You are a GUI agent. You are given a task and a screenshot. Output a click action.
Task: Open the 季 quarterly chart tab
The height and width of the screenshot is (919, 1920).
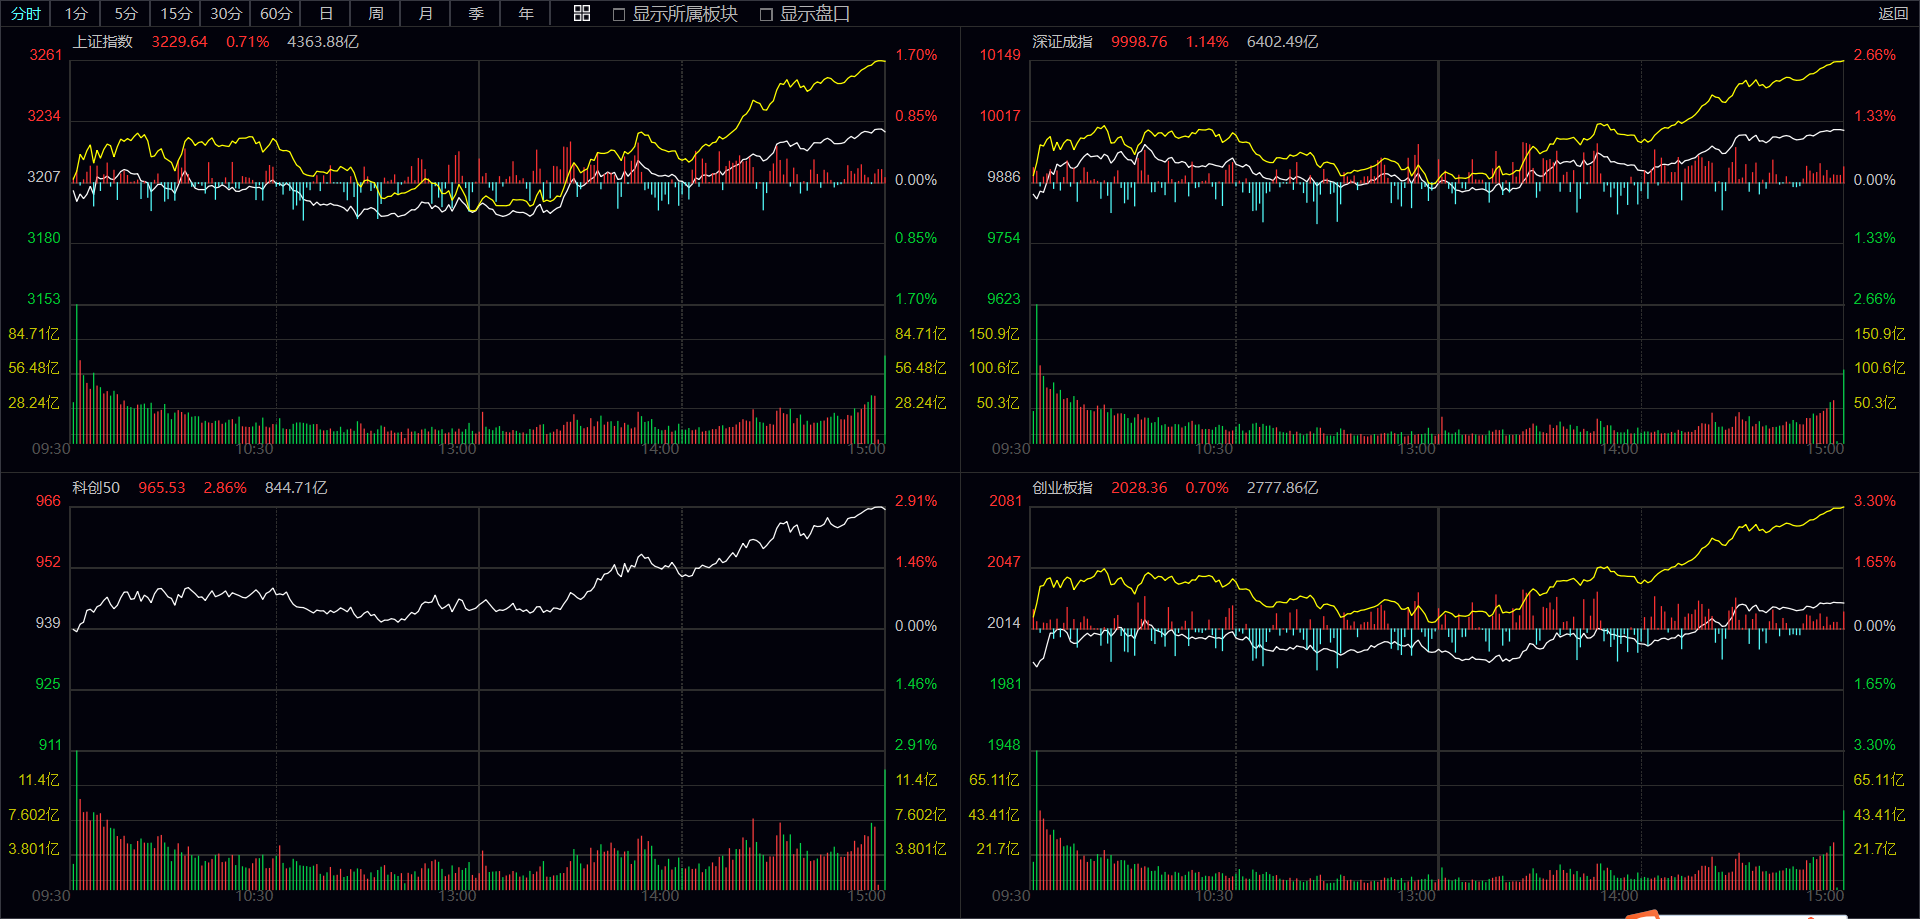pos(476,14)
